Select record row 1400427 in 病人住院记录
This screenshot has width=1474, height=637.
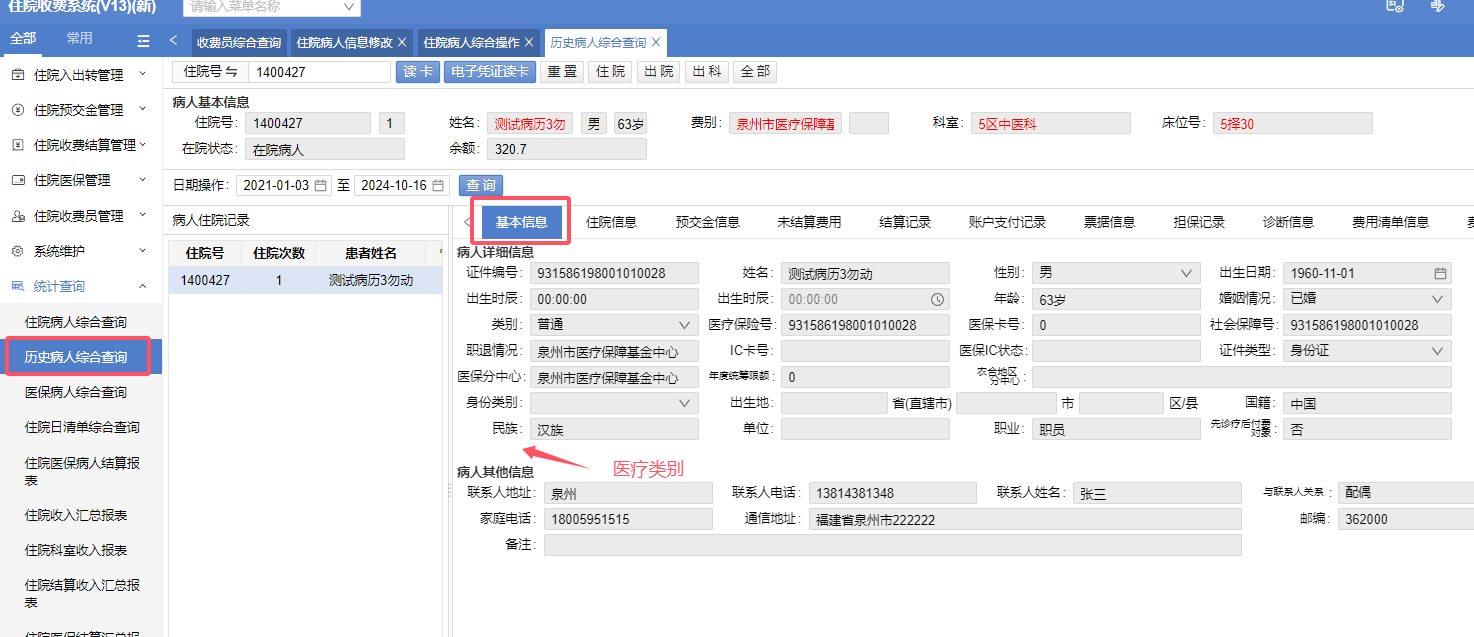click(x=305, y=281)
